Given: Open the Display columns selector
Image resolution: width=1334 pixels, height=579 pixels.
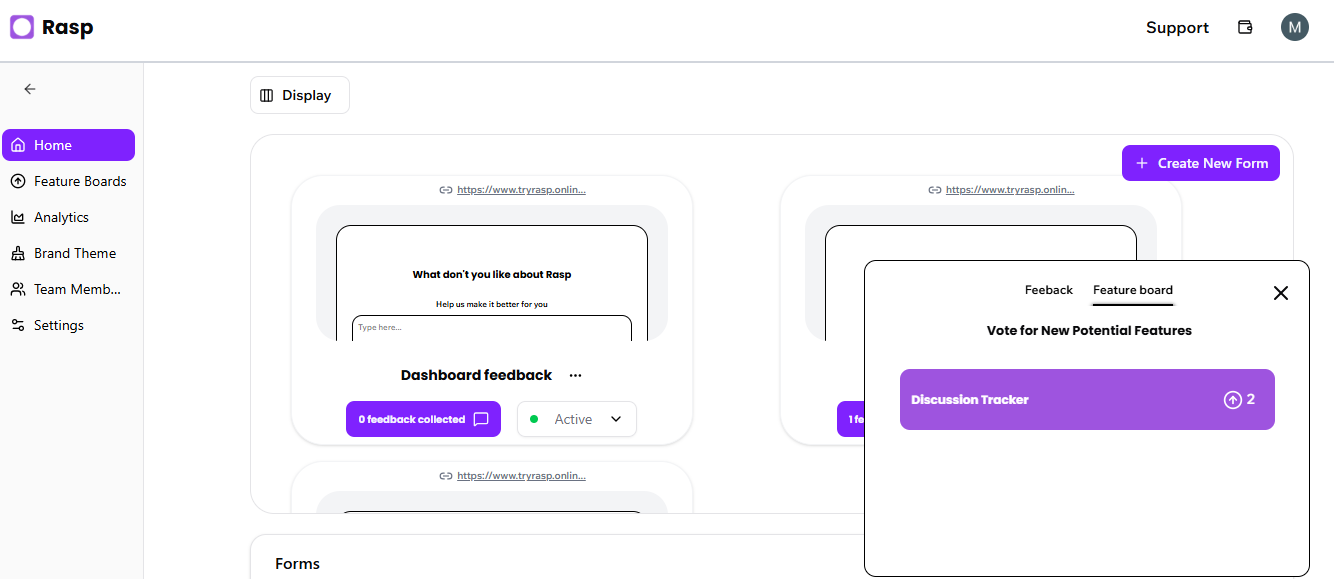Looking at the screenshot, I should coord(299,95).
